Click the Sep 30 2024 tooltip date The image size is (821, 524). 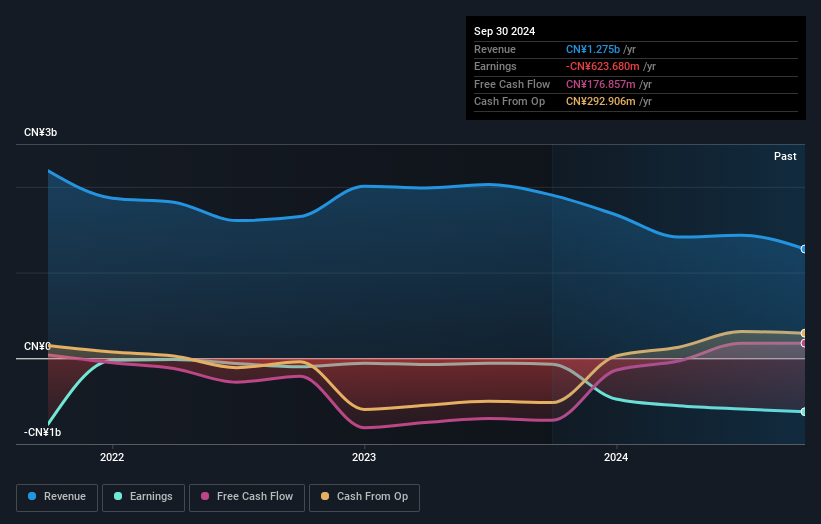pos(505,31)
